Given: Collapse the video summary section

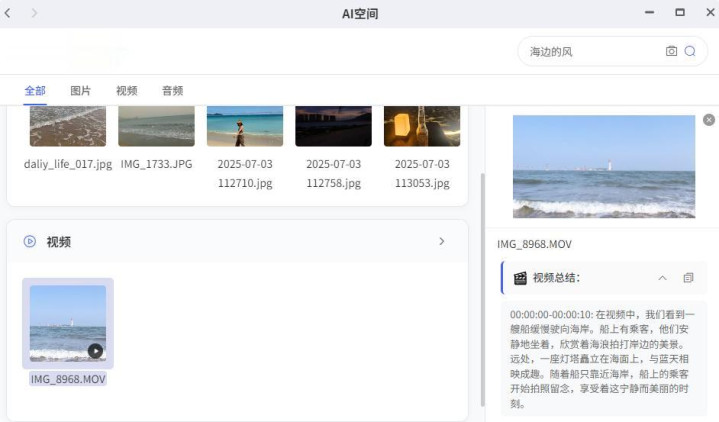Looking at the screenshot, I should (x=662, y=278).
